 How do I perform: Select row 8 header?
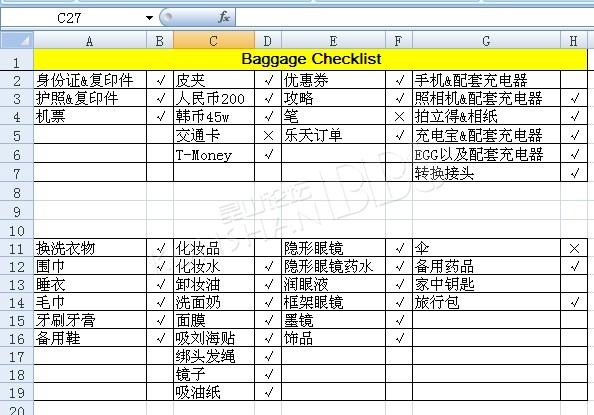[x=17, y=193]
